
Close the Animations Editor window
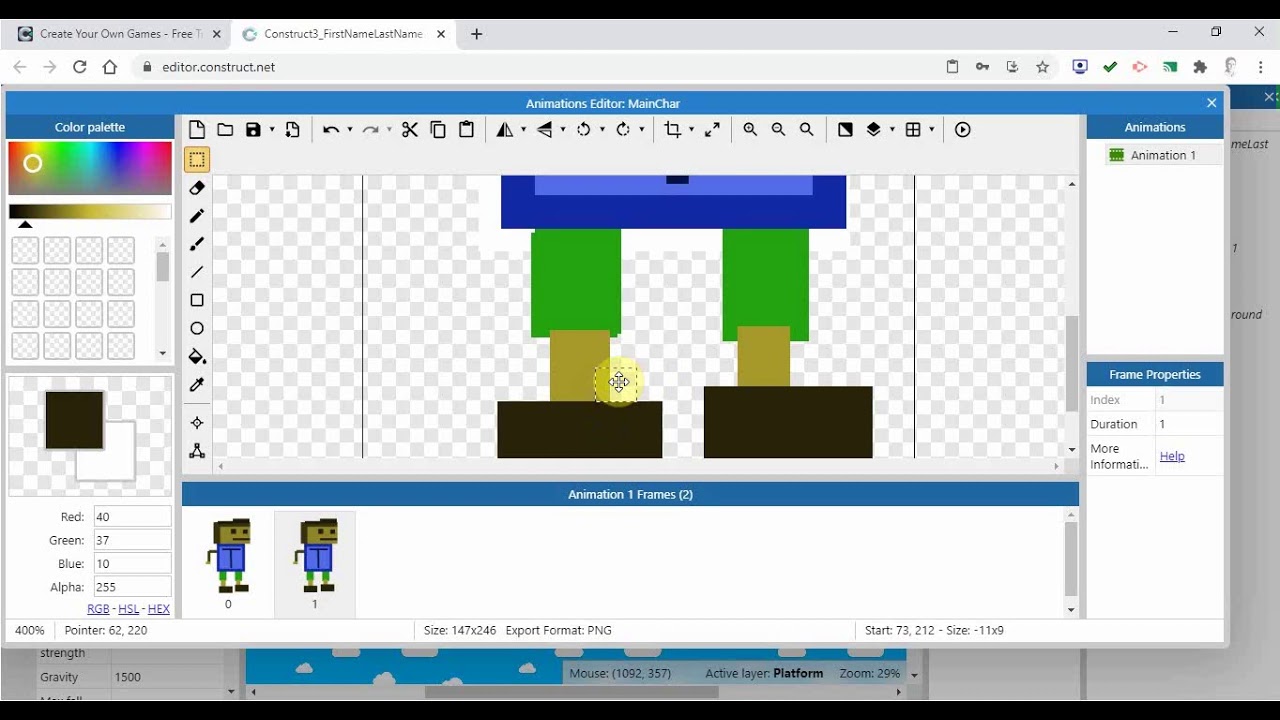pos(1211,103)
